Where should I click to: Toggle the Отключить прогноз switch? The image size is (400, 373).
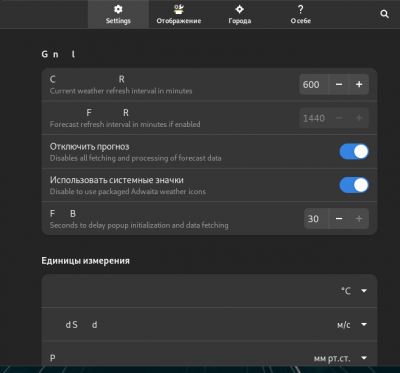[x=354, y=151]
